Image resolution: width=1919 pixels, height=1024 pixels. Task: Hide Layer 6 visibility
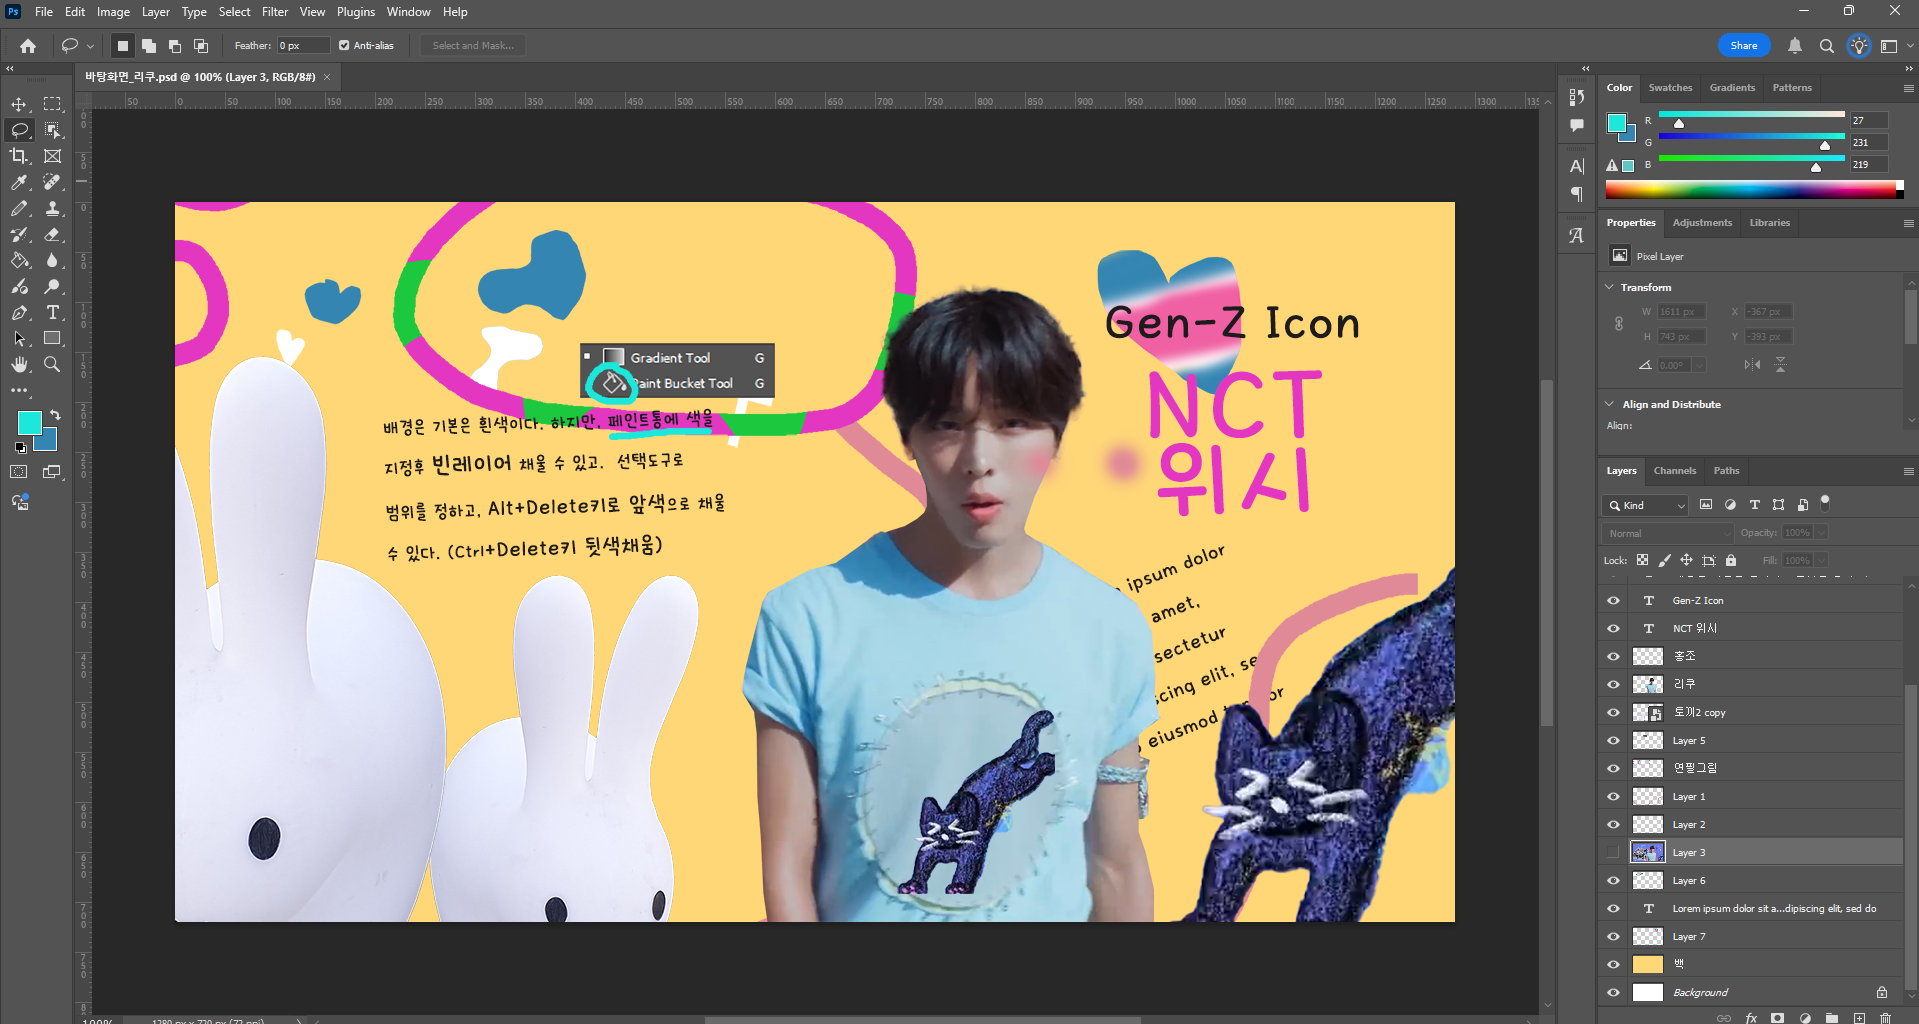coord(1613,881)
